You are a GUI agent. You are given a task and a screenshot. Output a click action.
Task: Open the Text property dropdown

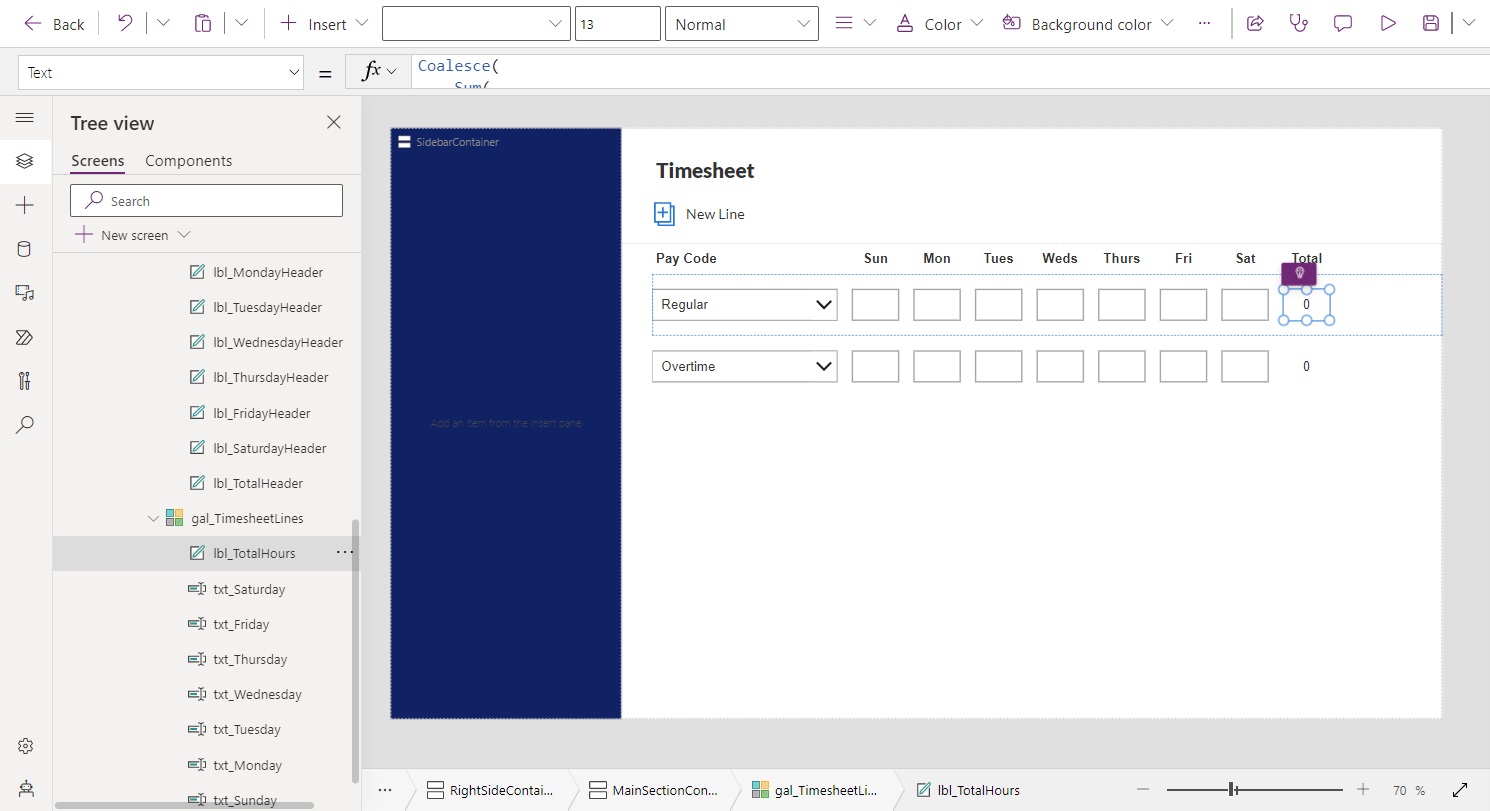(x=160, y=73)
